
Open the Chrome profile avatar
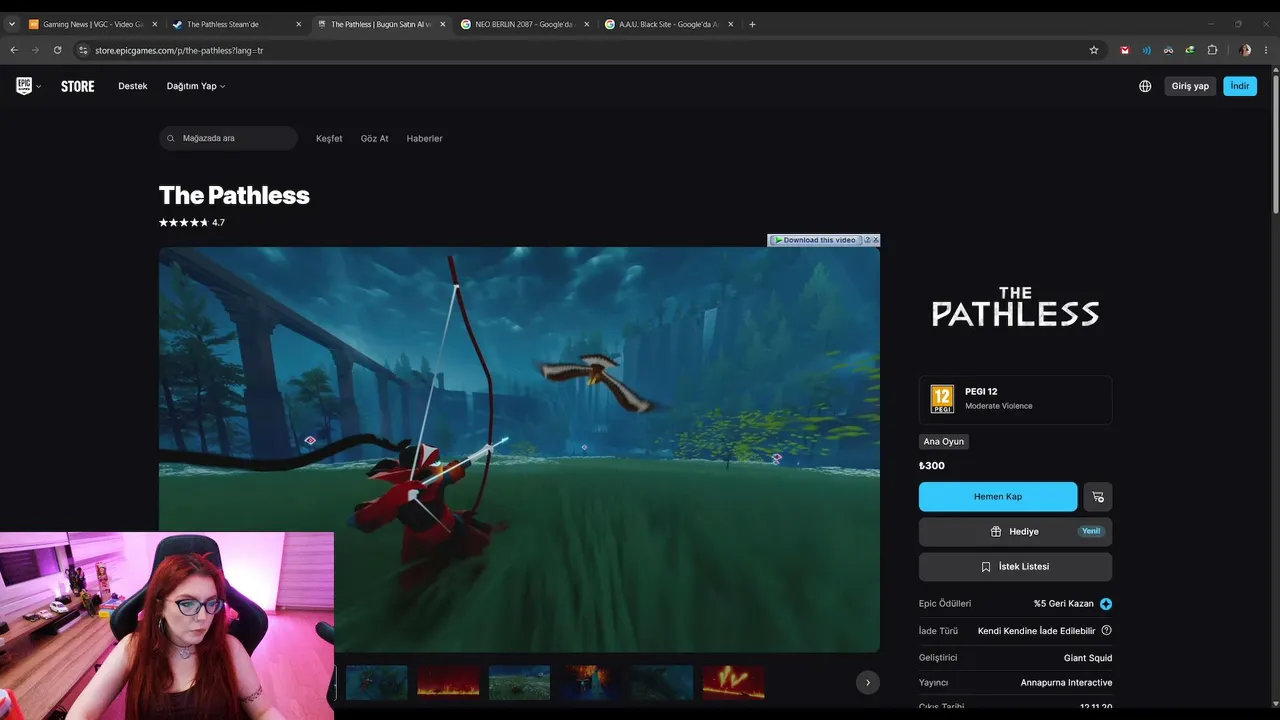(x=1245, y=50)
